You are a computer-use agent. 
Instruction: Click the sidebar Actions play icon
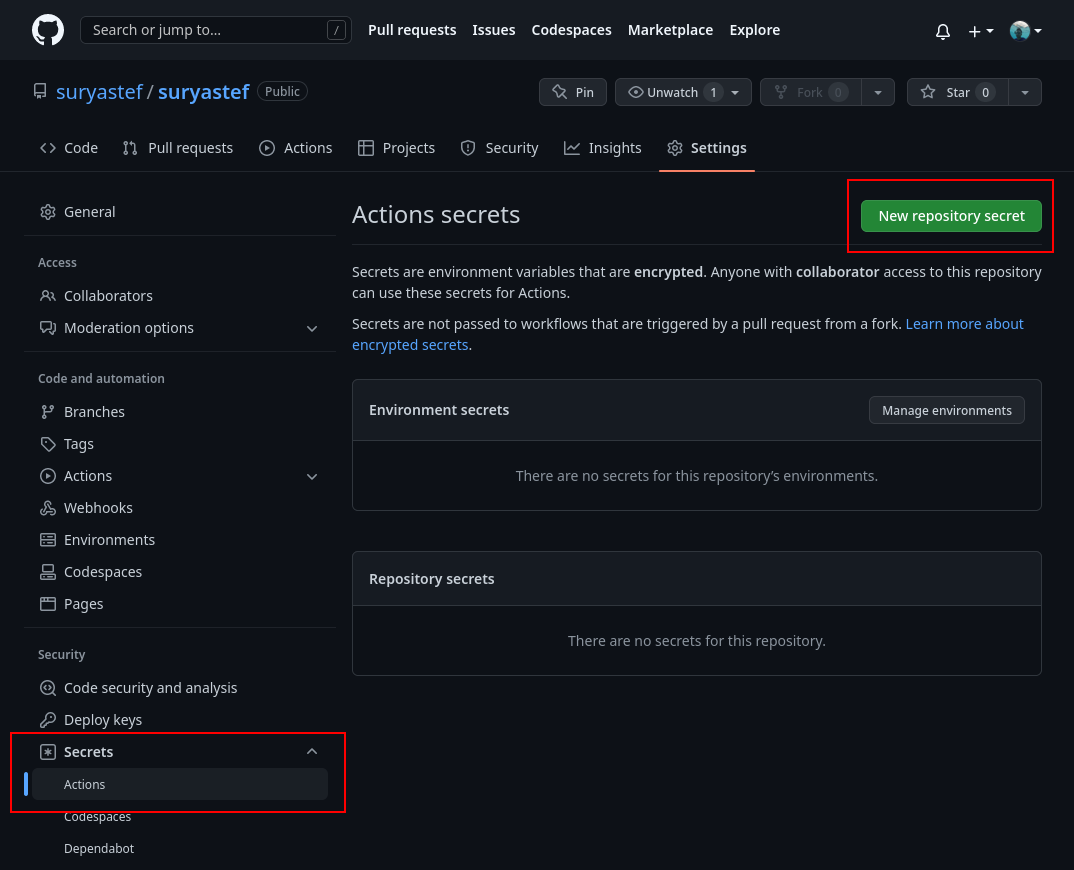48,476
